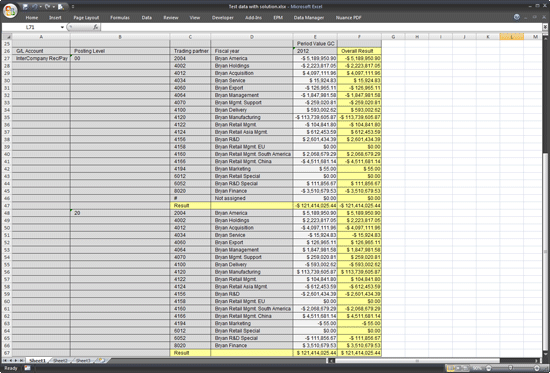Zoom in with the plus button
Viewport: 550px width, 373px height.
[x=537, y=368]
